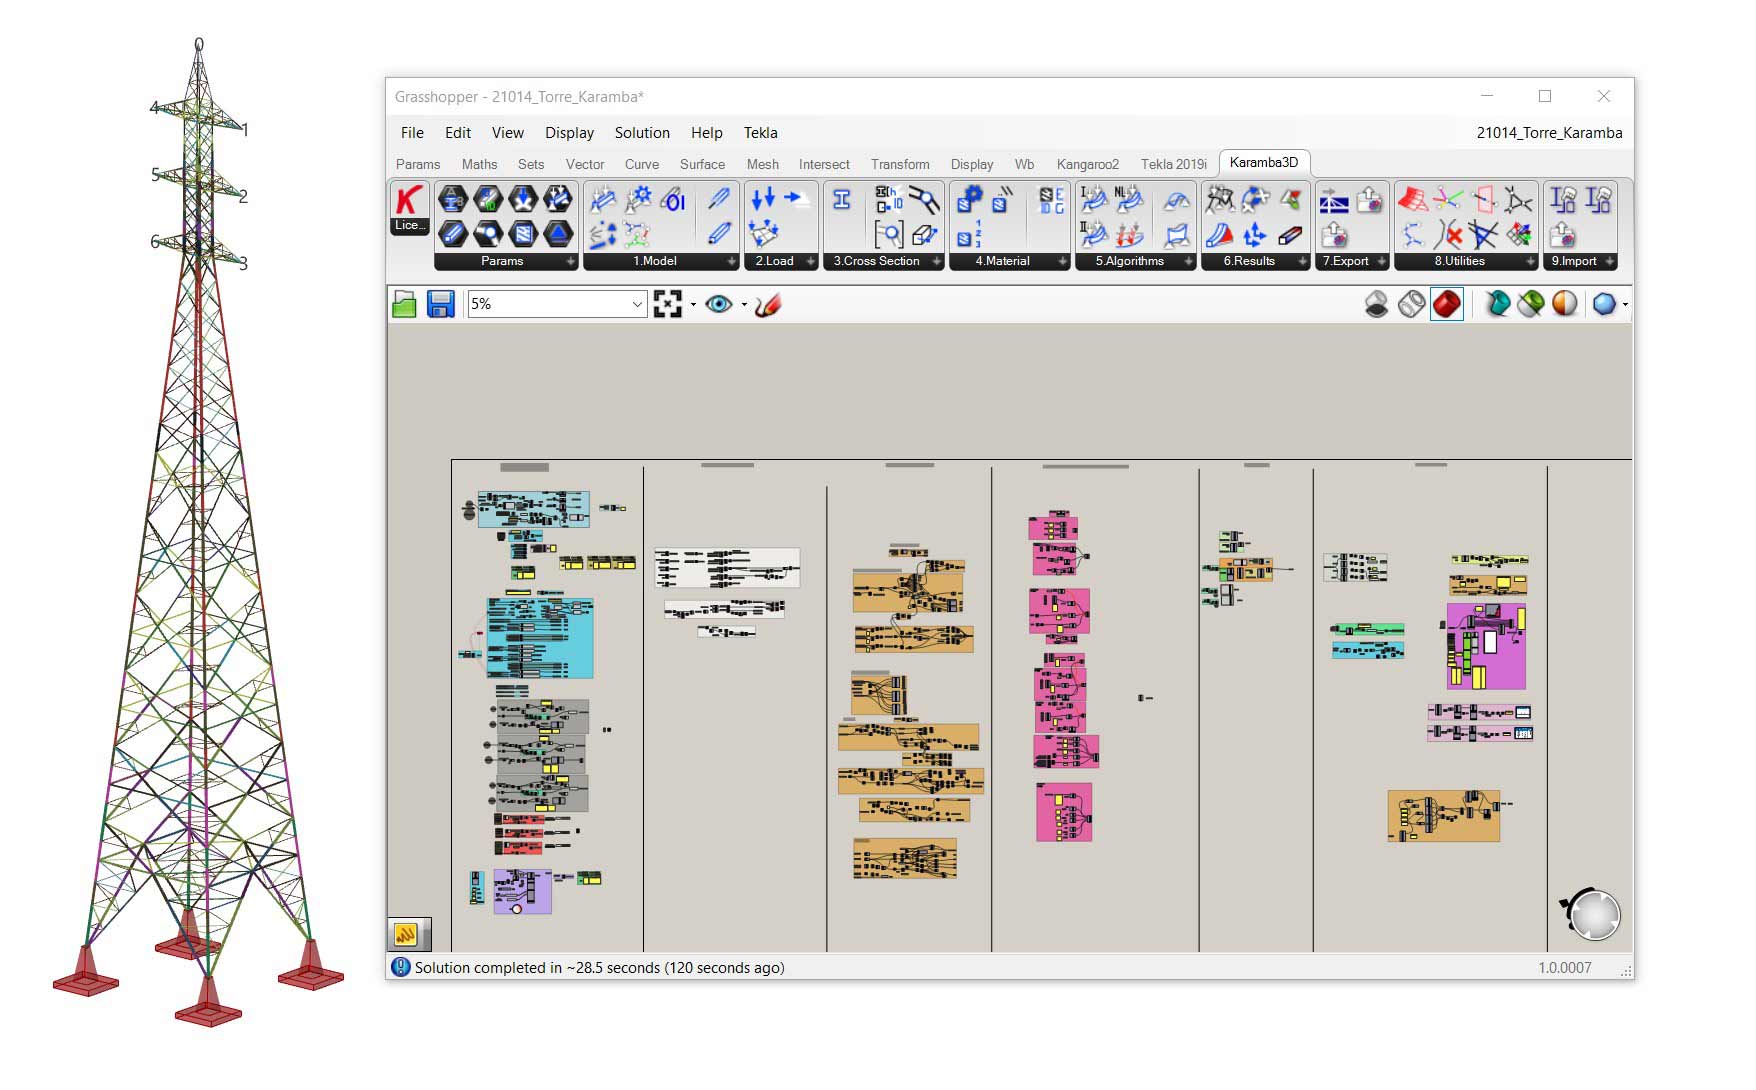Click the first I-section import icon
The image size is (1756, 1090).
[1562, 199]
